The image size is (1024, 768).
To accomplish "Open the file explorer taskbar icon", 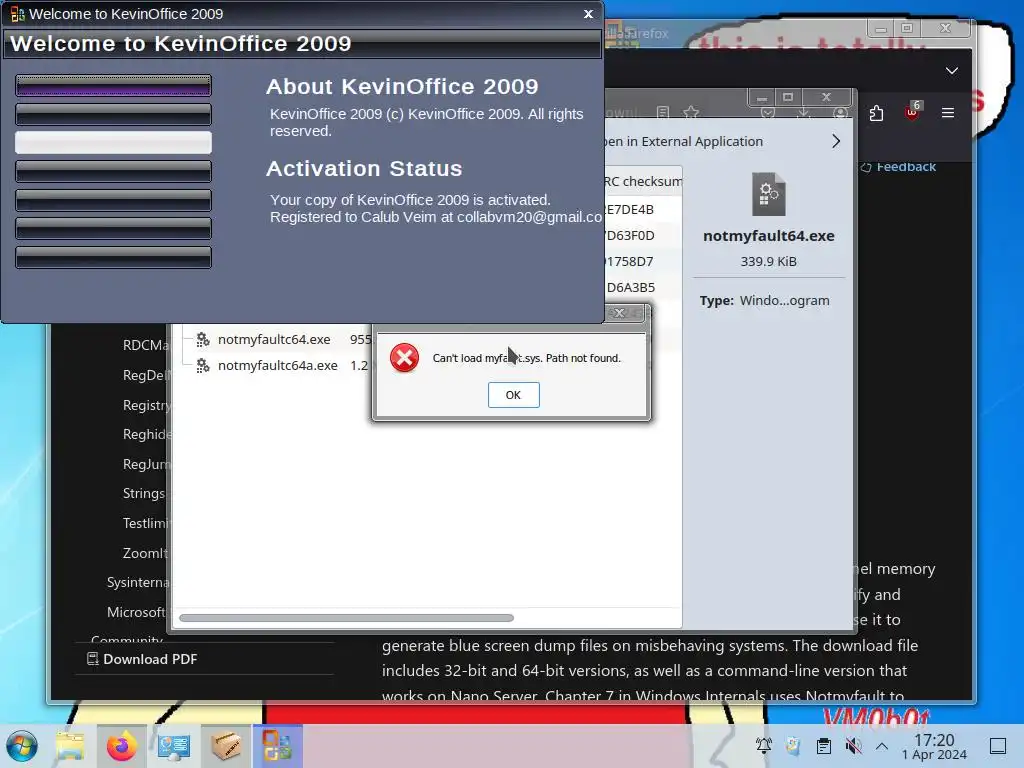I will (70, 746).
